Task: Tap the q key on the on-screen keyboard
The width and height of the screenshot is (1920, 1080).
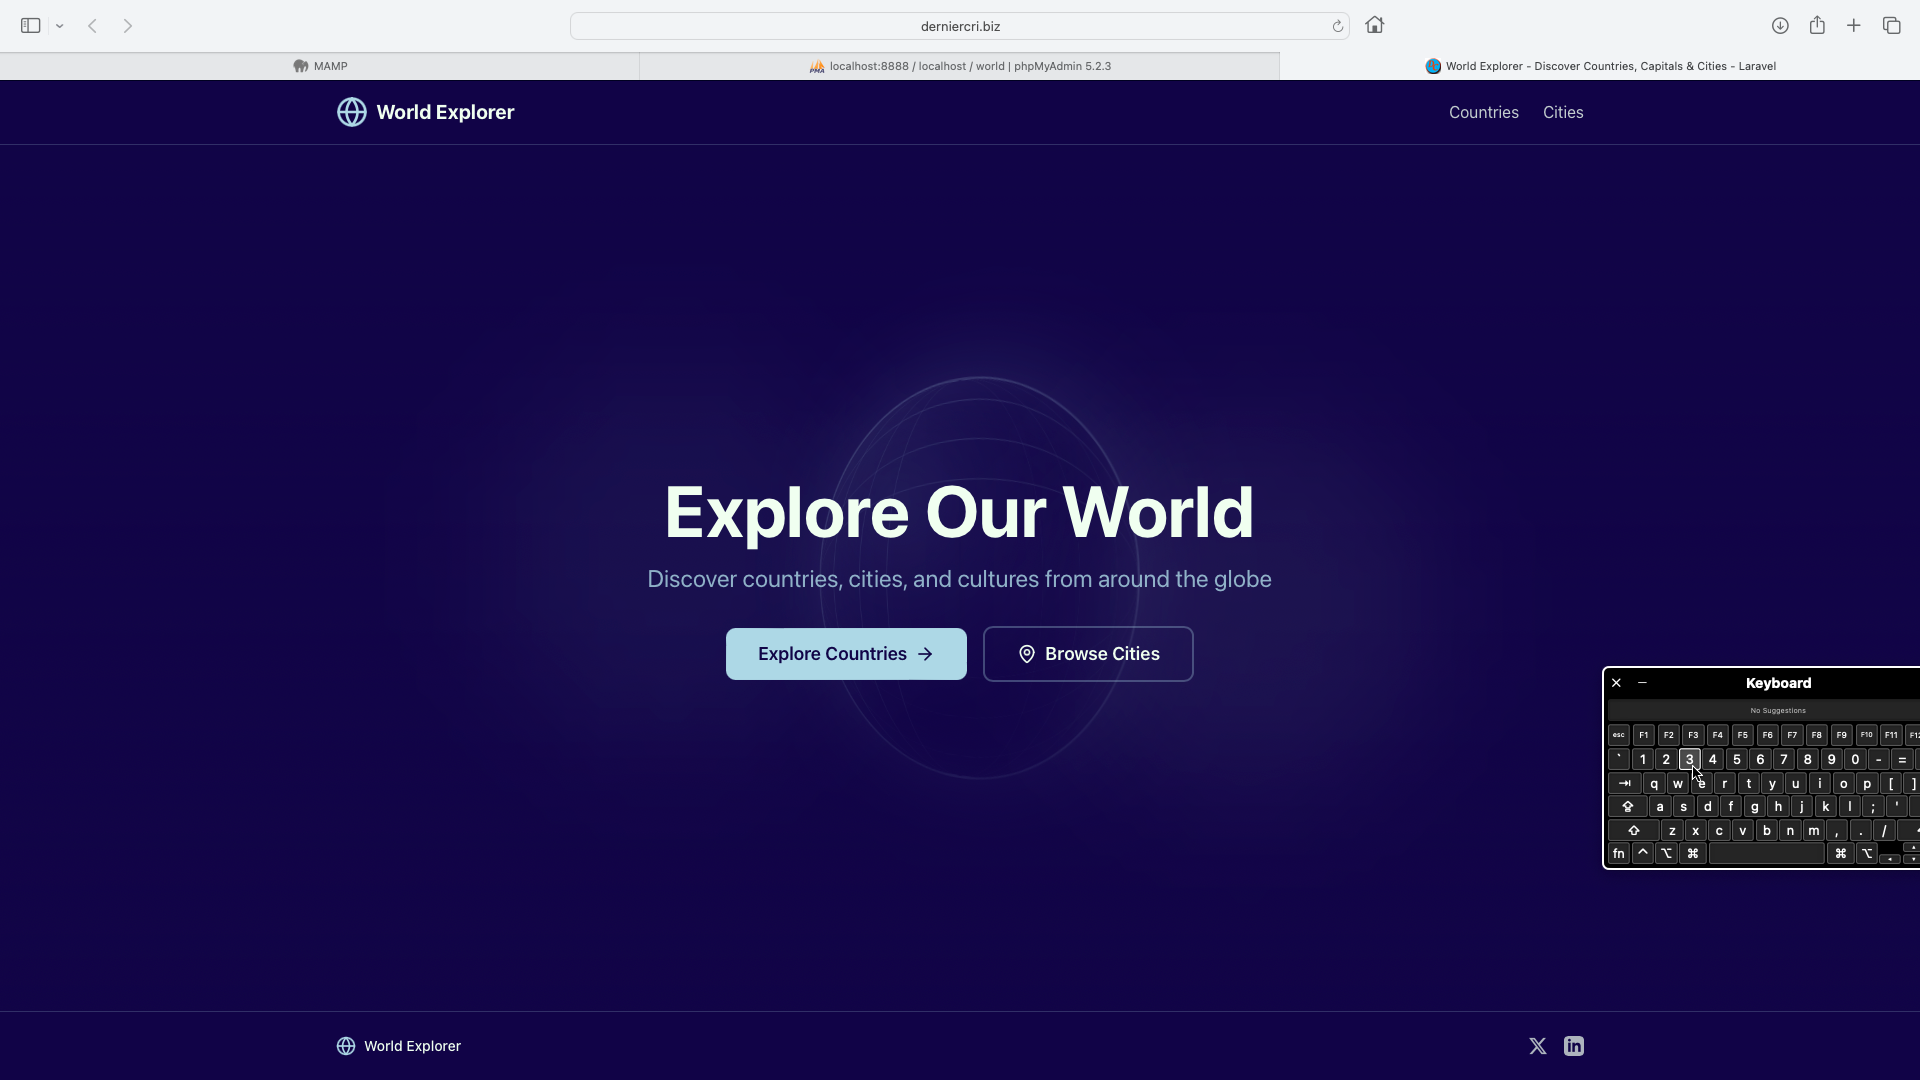Action: tap(1654, 783)
